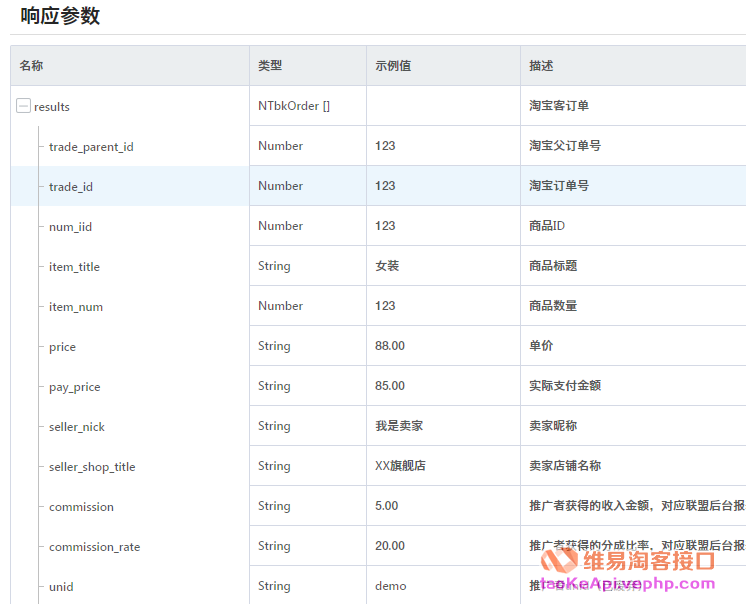
Task: Select the item_title parameter
Action: pos(74,267)
